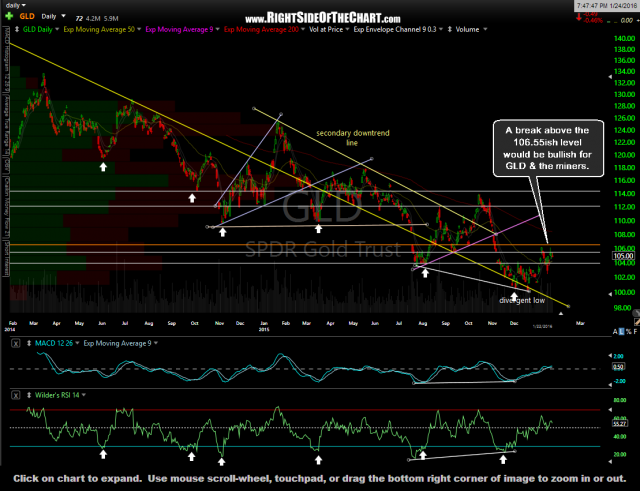This screenshot has width=640, height=491.
Task: Click the move arrows beside GLD Daily
Action: click(x=17, y=29)
